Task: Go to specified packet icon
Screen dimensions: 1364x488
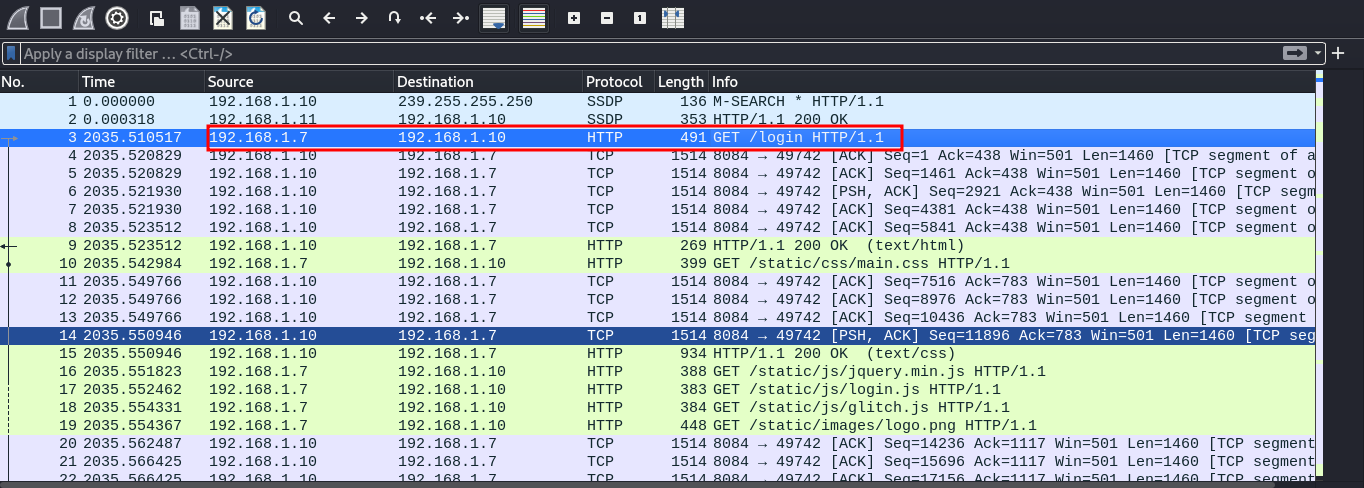Action: pos(394,18)
